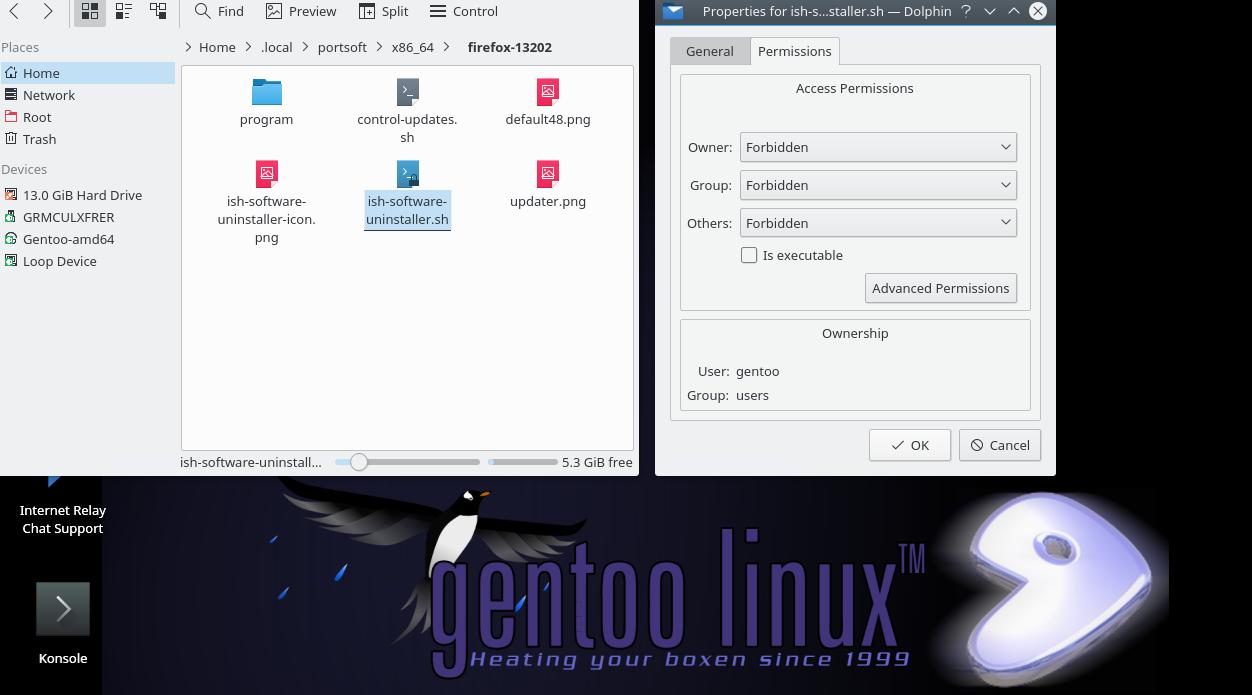Click the Root folder icon in Places
The image size is (1252, 695).
(x=11, y=117)
